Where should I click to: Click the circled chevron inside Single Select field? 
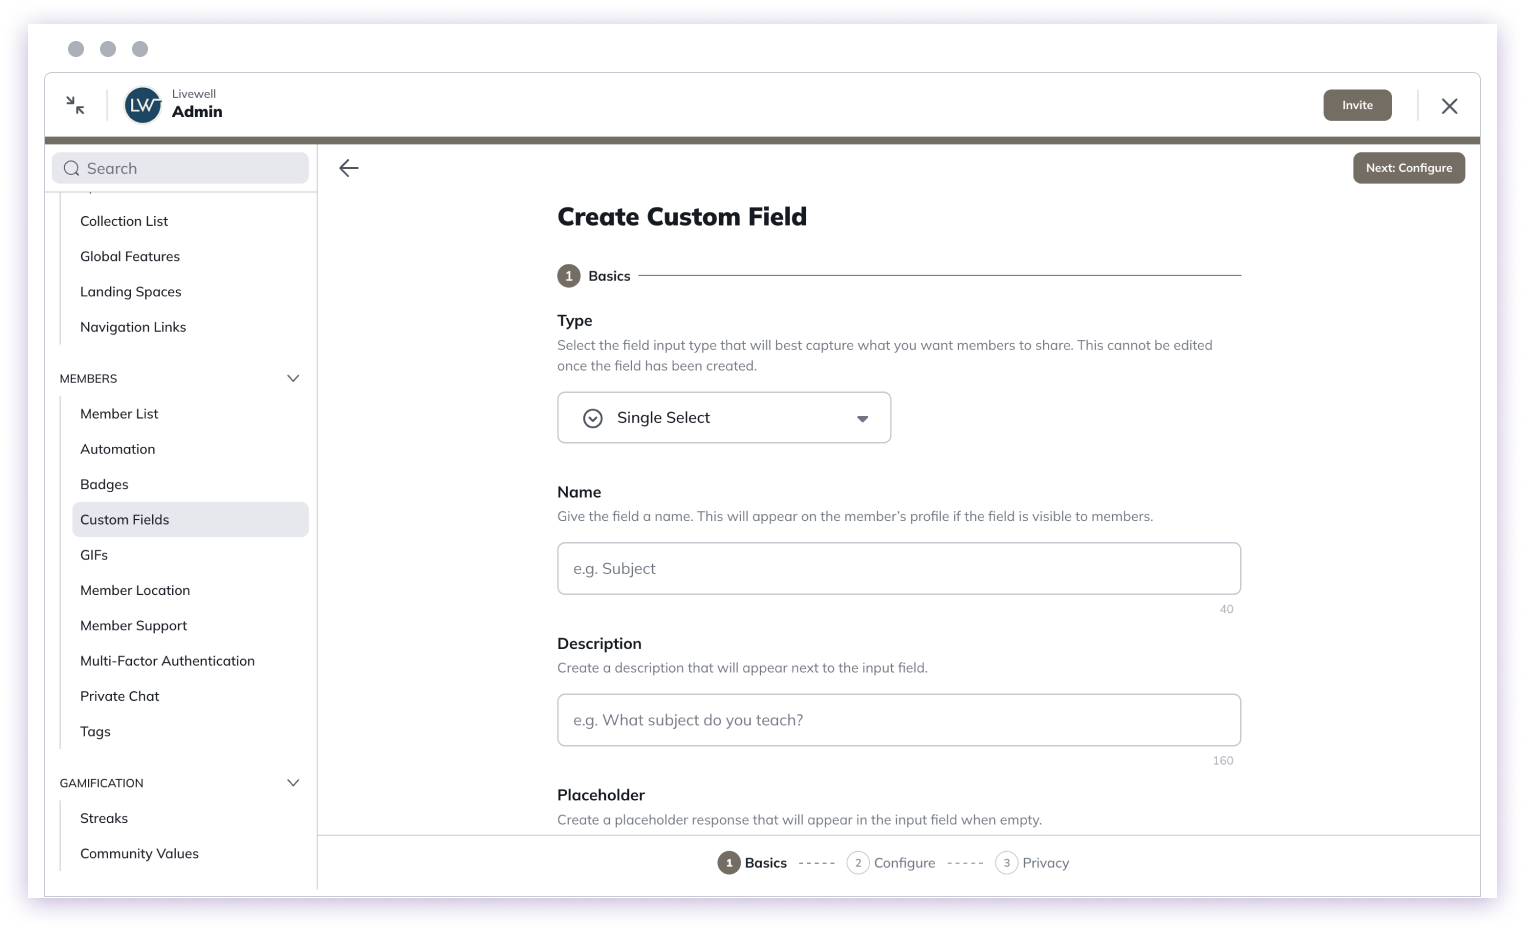click(592, 417)
